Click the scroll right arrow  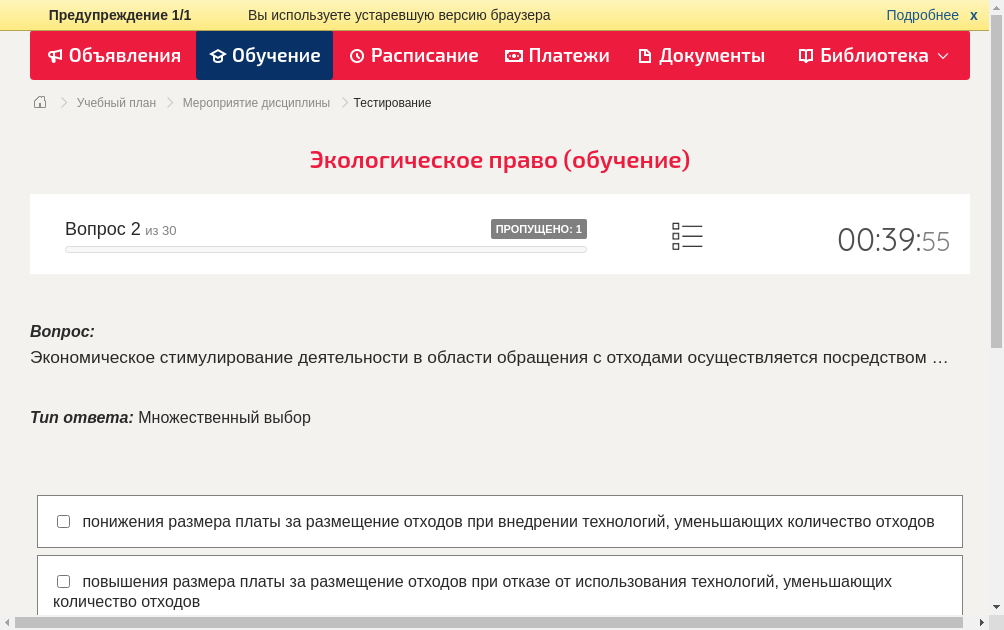tap(982, 622)
